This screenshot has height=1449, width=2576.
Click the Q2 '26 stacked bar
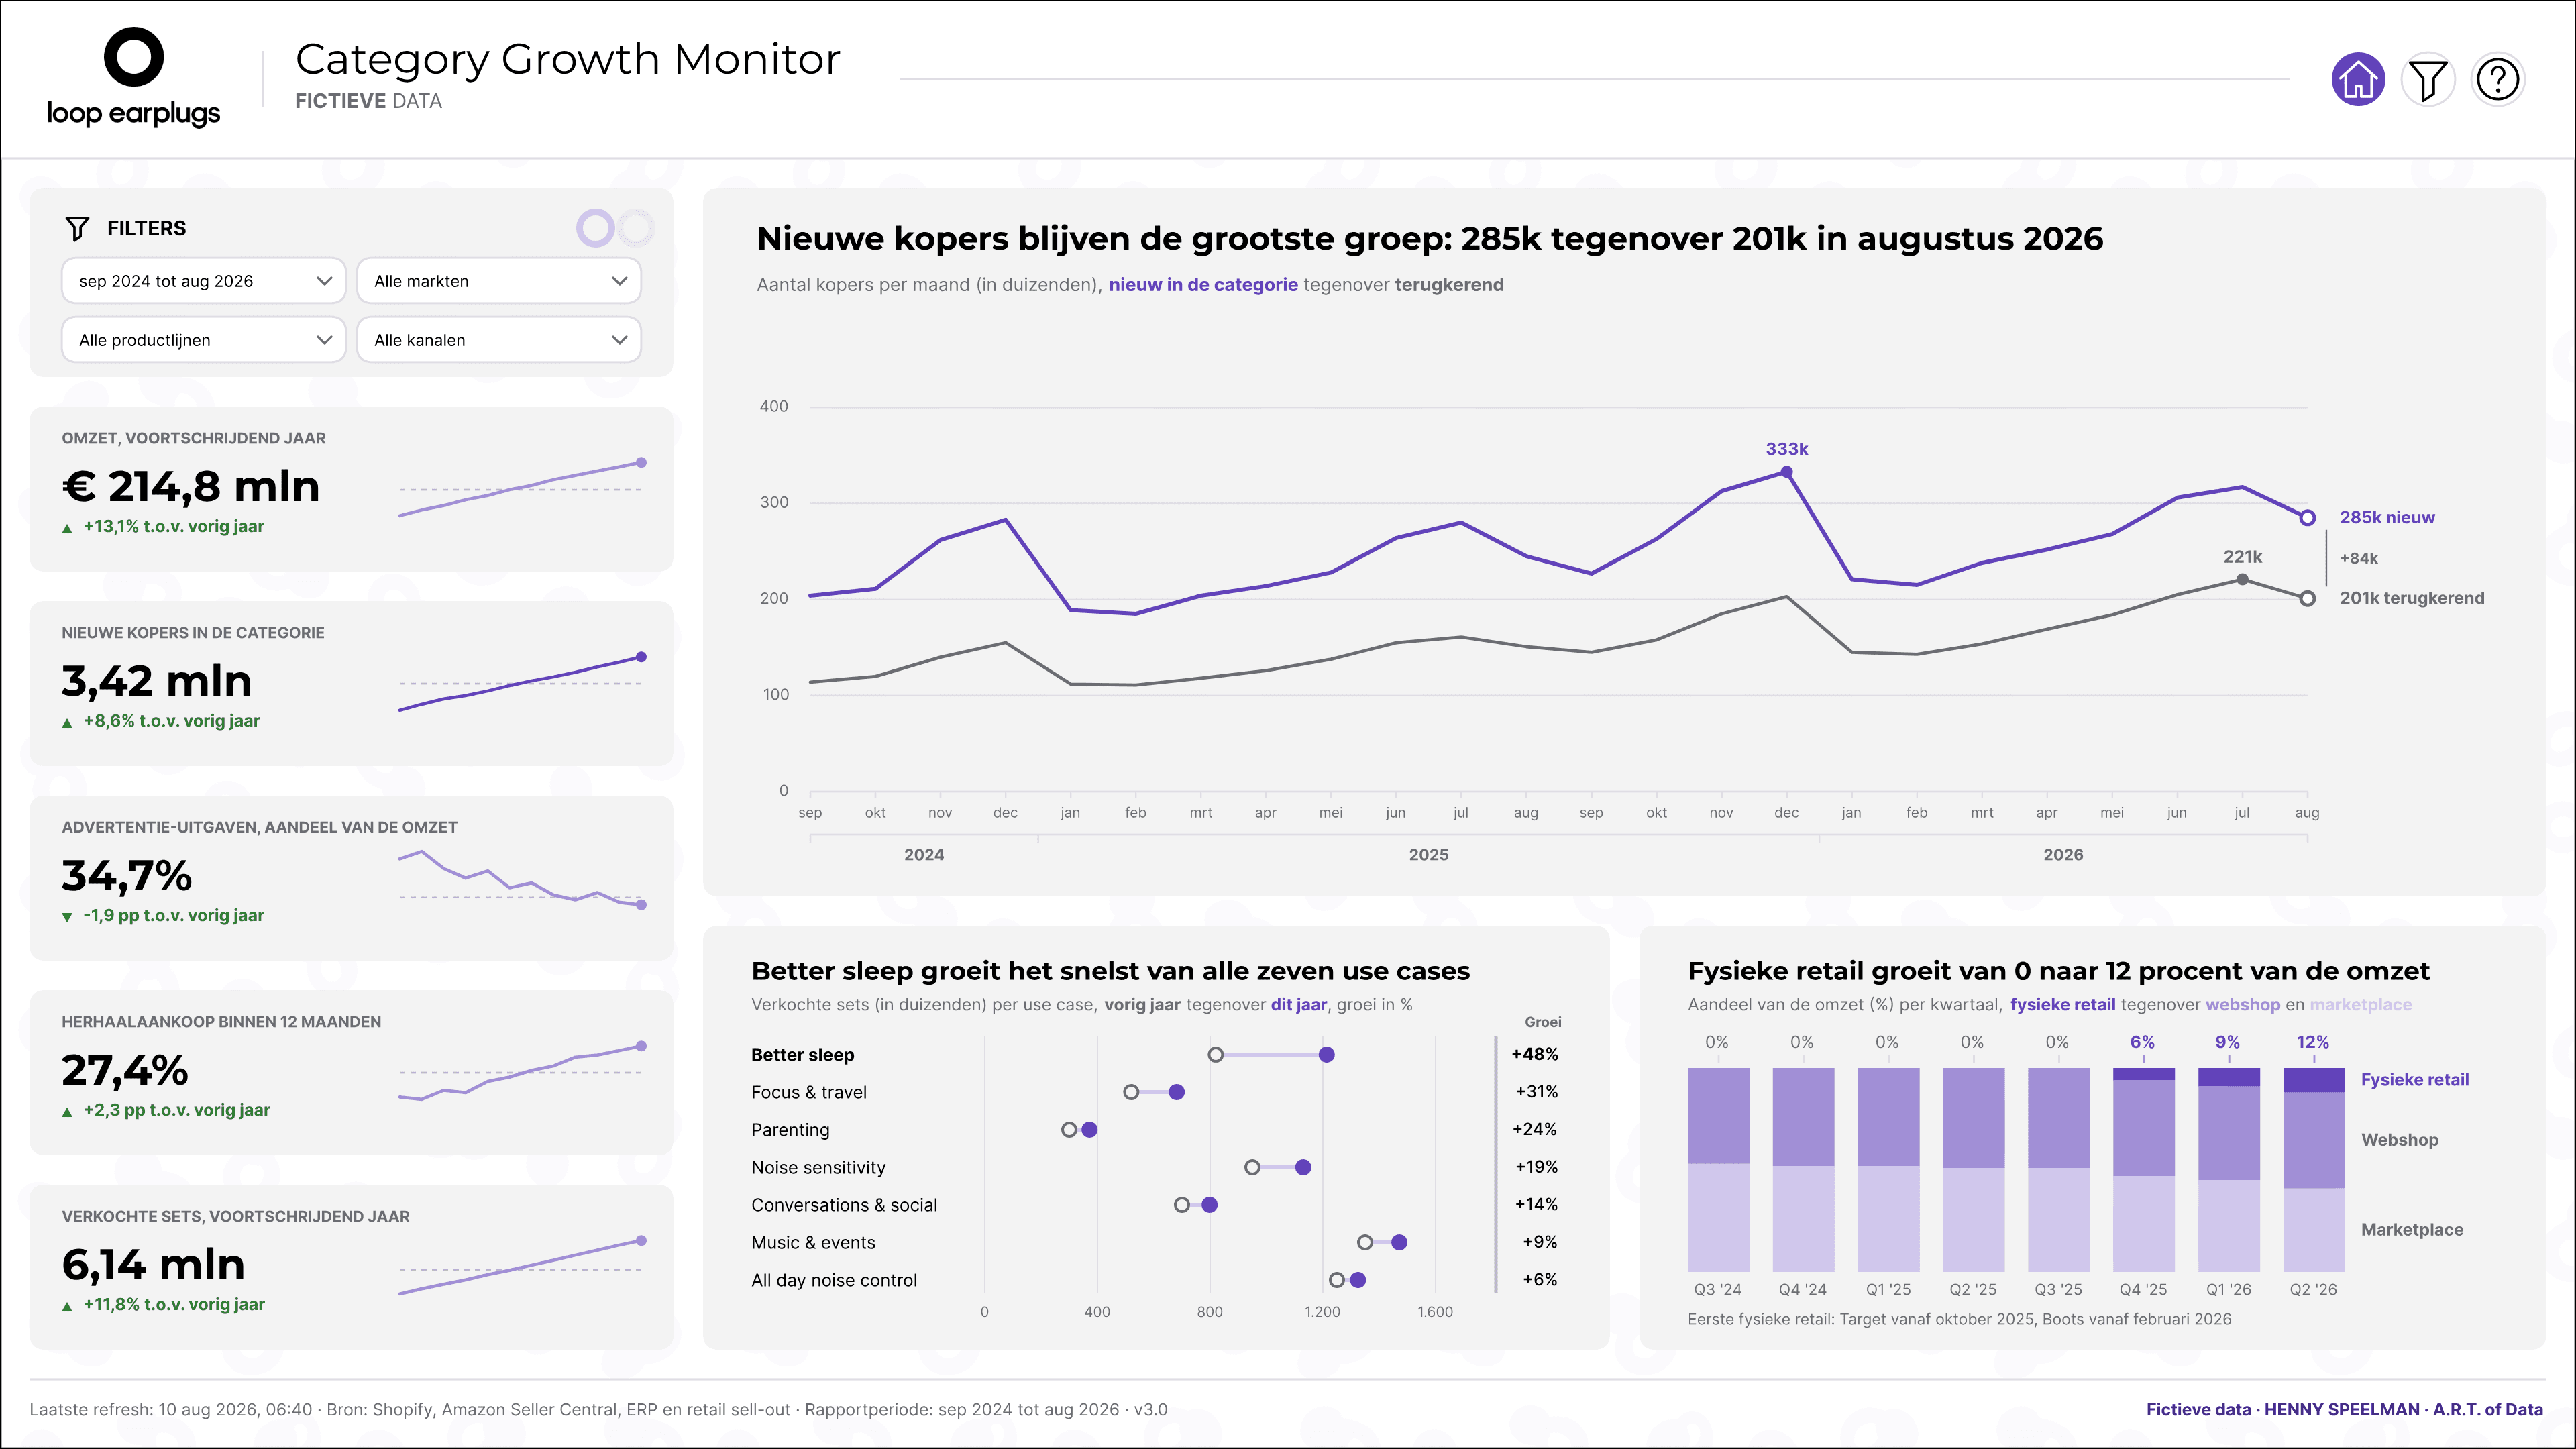click(2313, 1169)
